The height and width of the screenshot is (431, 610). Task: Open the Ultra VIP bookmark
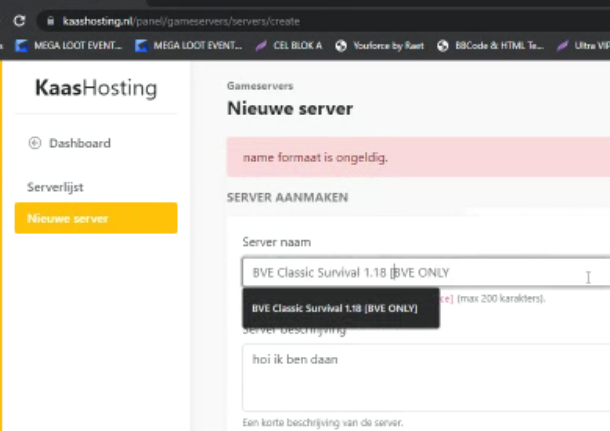pyautogui.click(x=585, y=45)
